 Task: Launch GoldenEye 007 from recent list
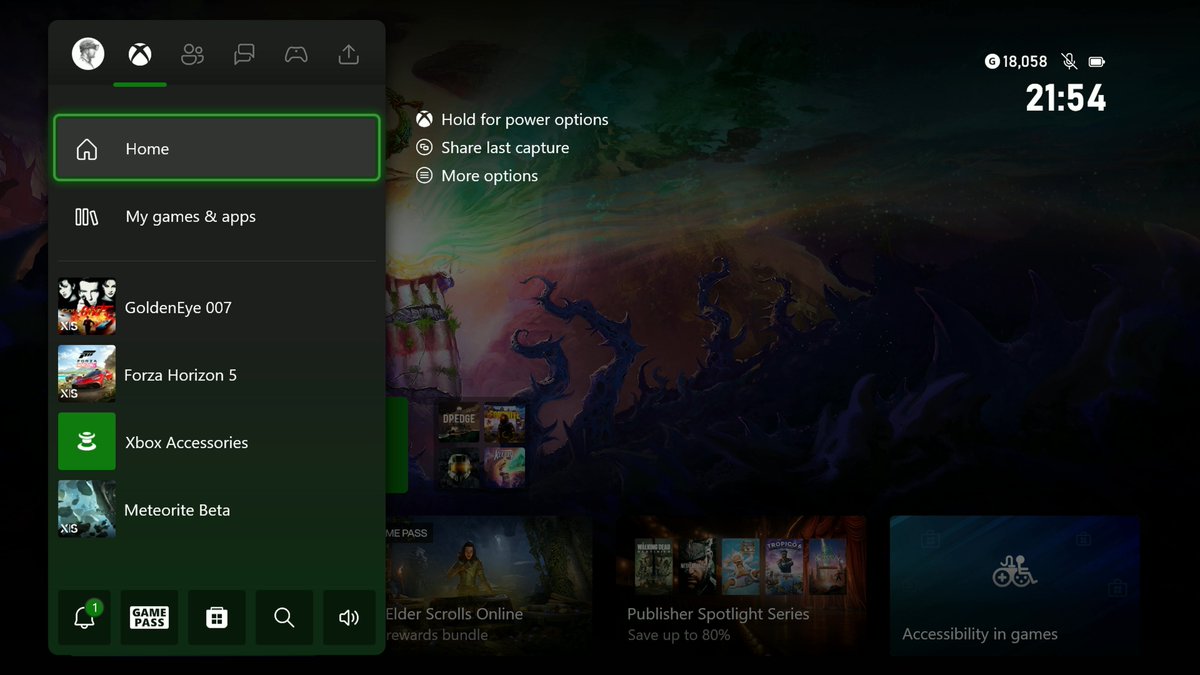[217, 306]
